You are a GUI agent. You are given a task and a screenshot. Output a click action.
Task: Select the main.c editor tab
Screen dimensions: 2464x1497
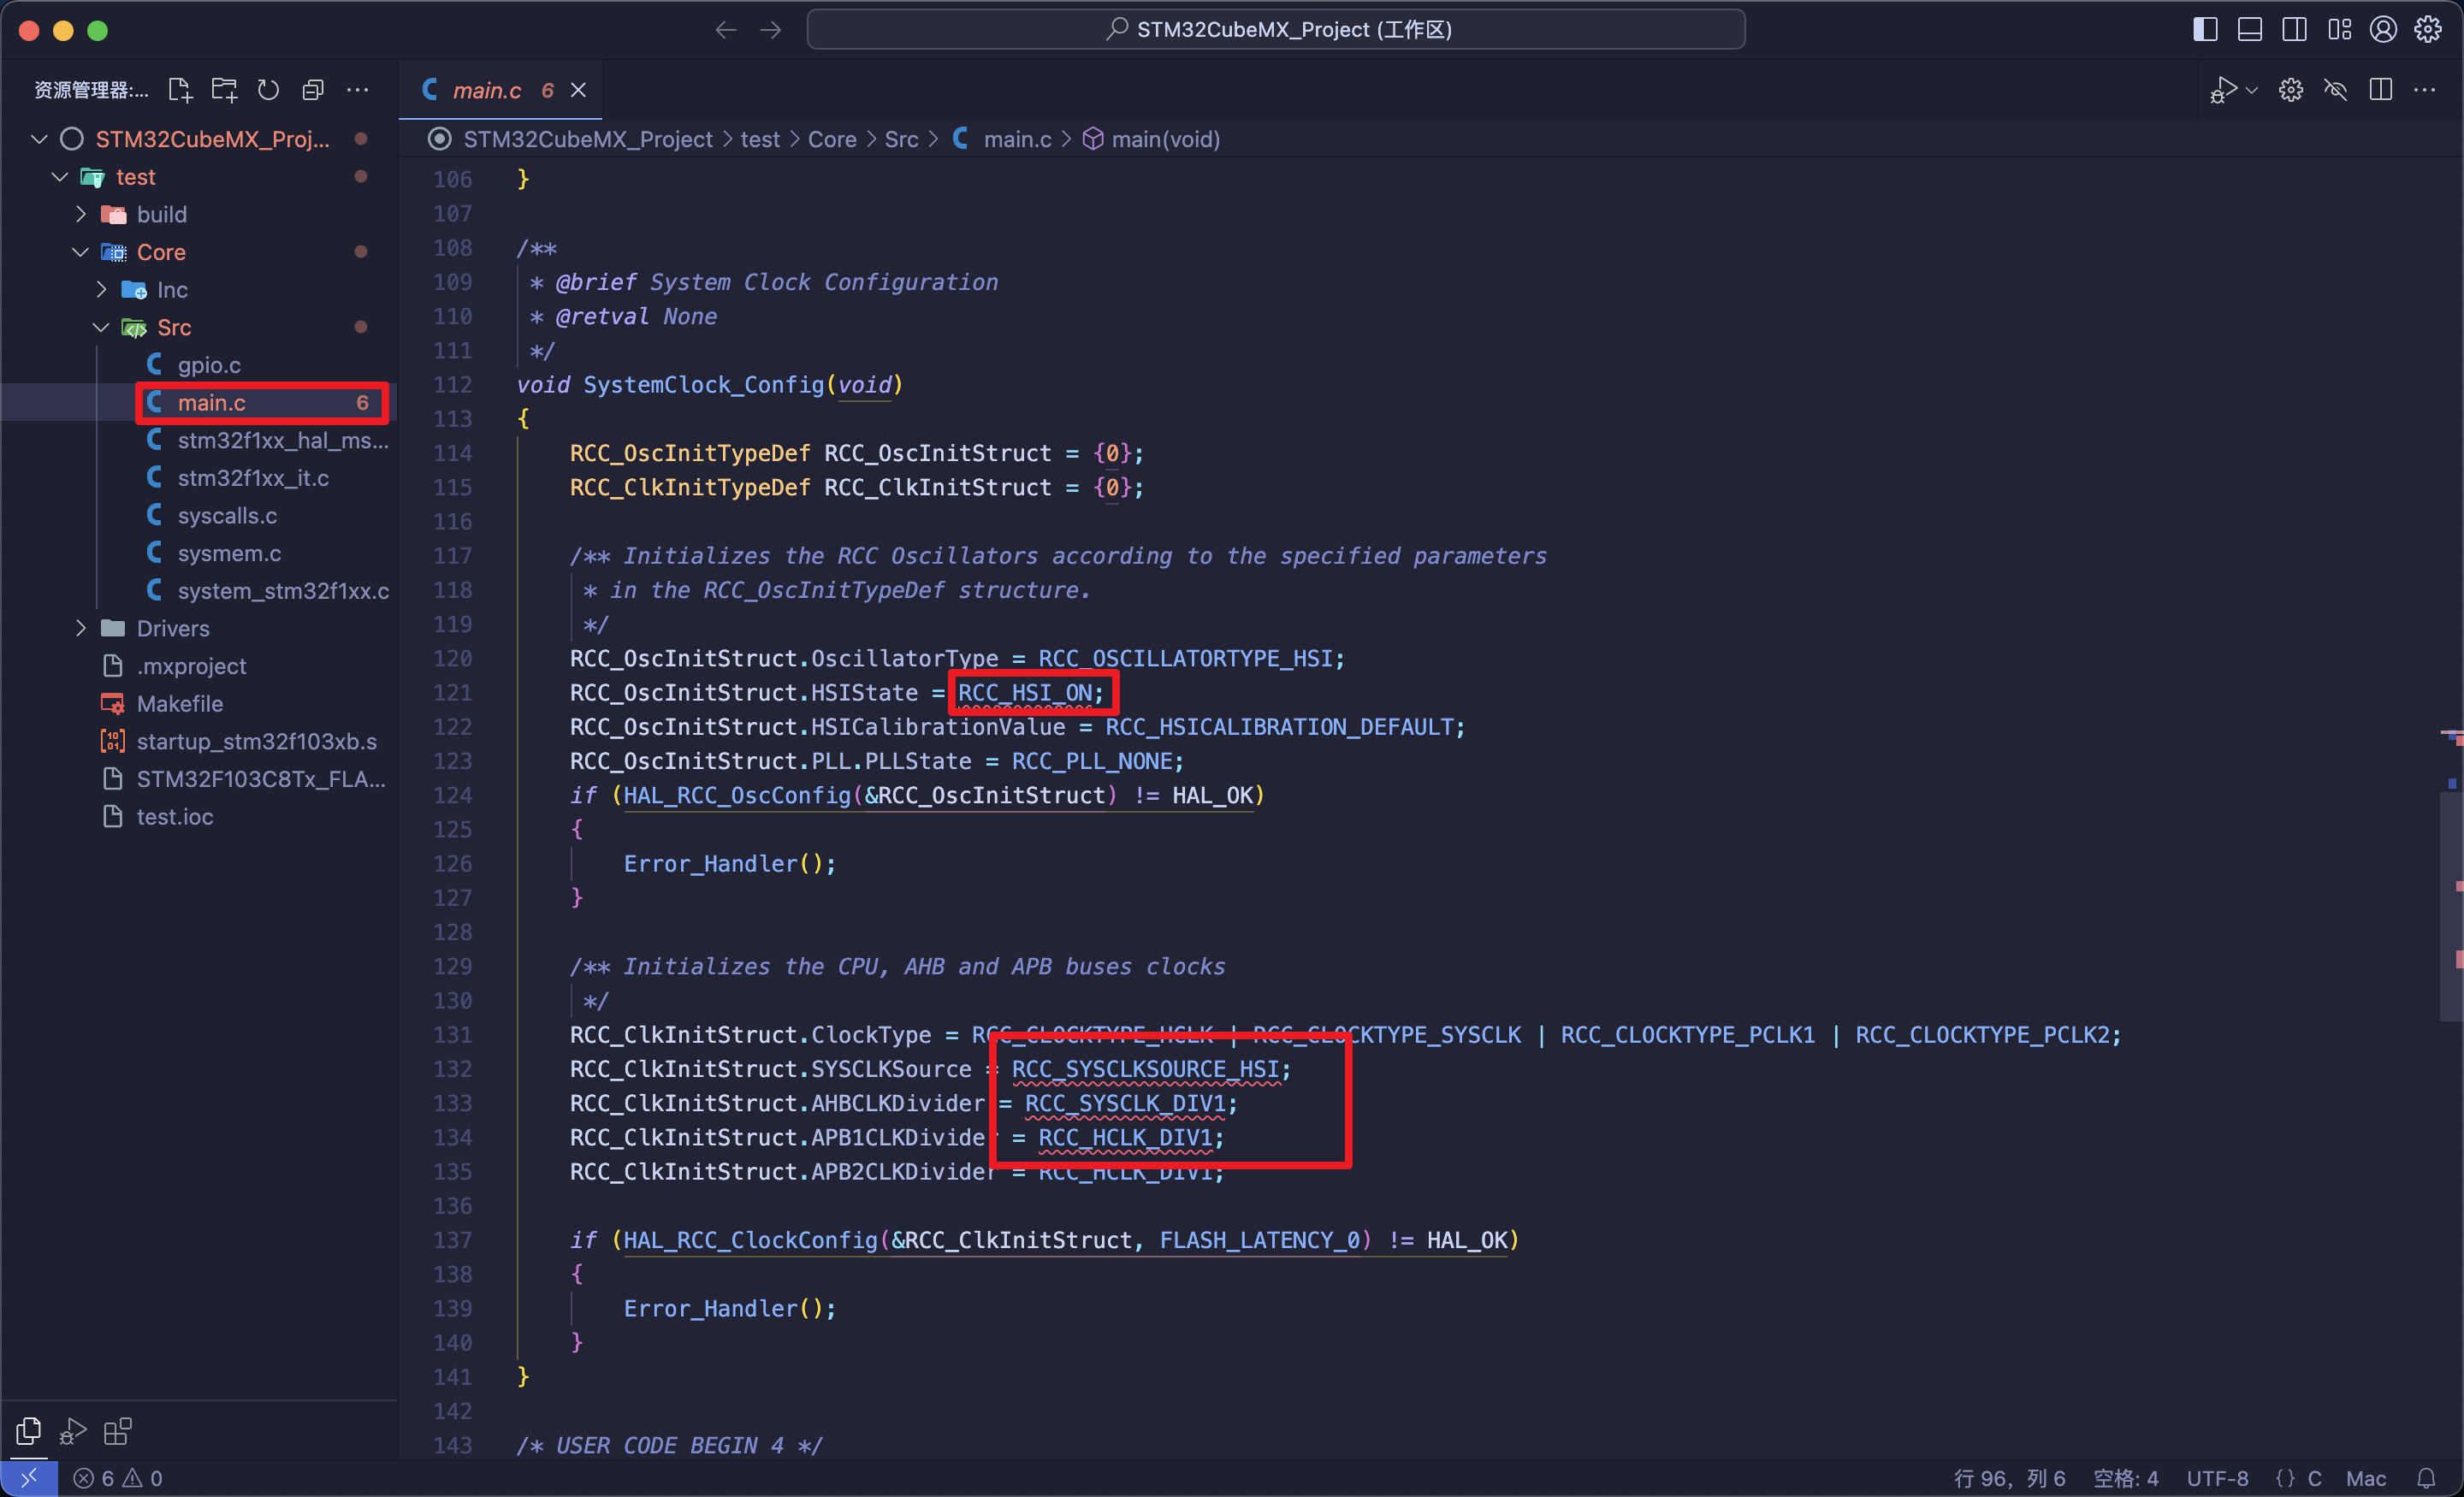click(x=486, y=90)
